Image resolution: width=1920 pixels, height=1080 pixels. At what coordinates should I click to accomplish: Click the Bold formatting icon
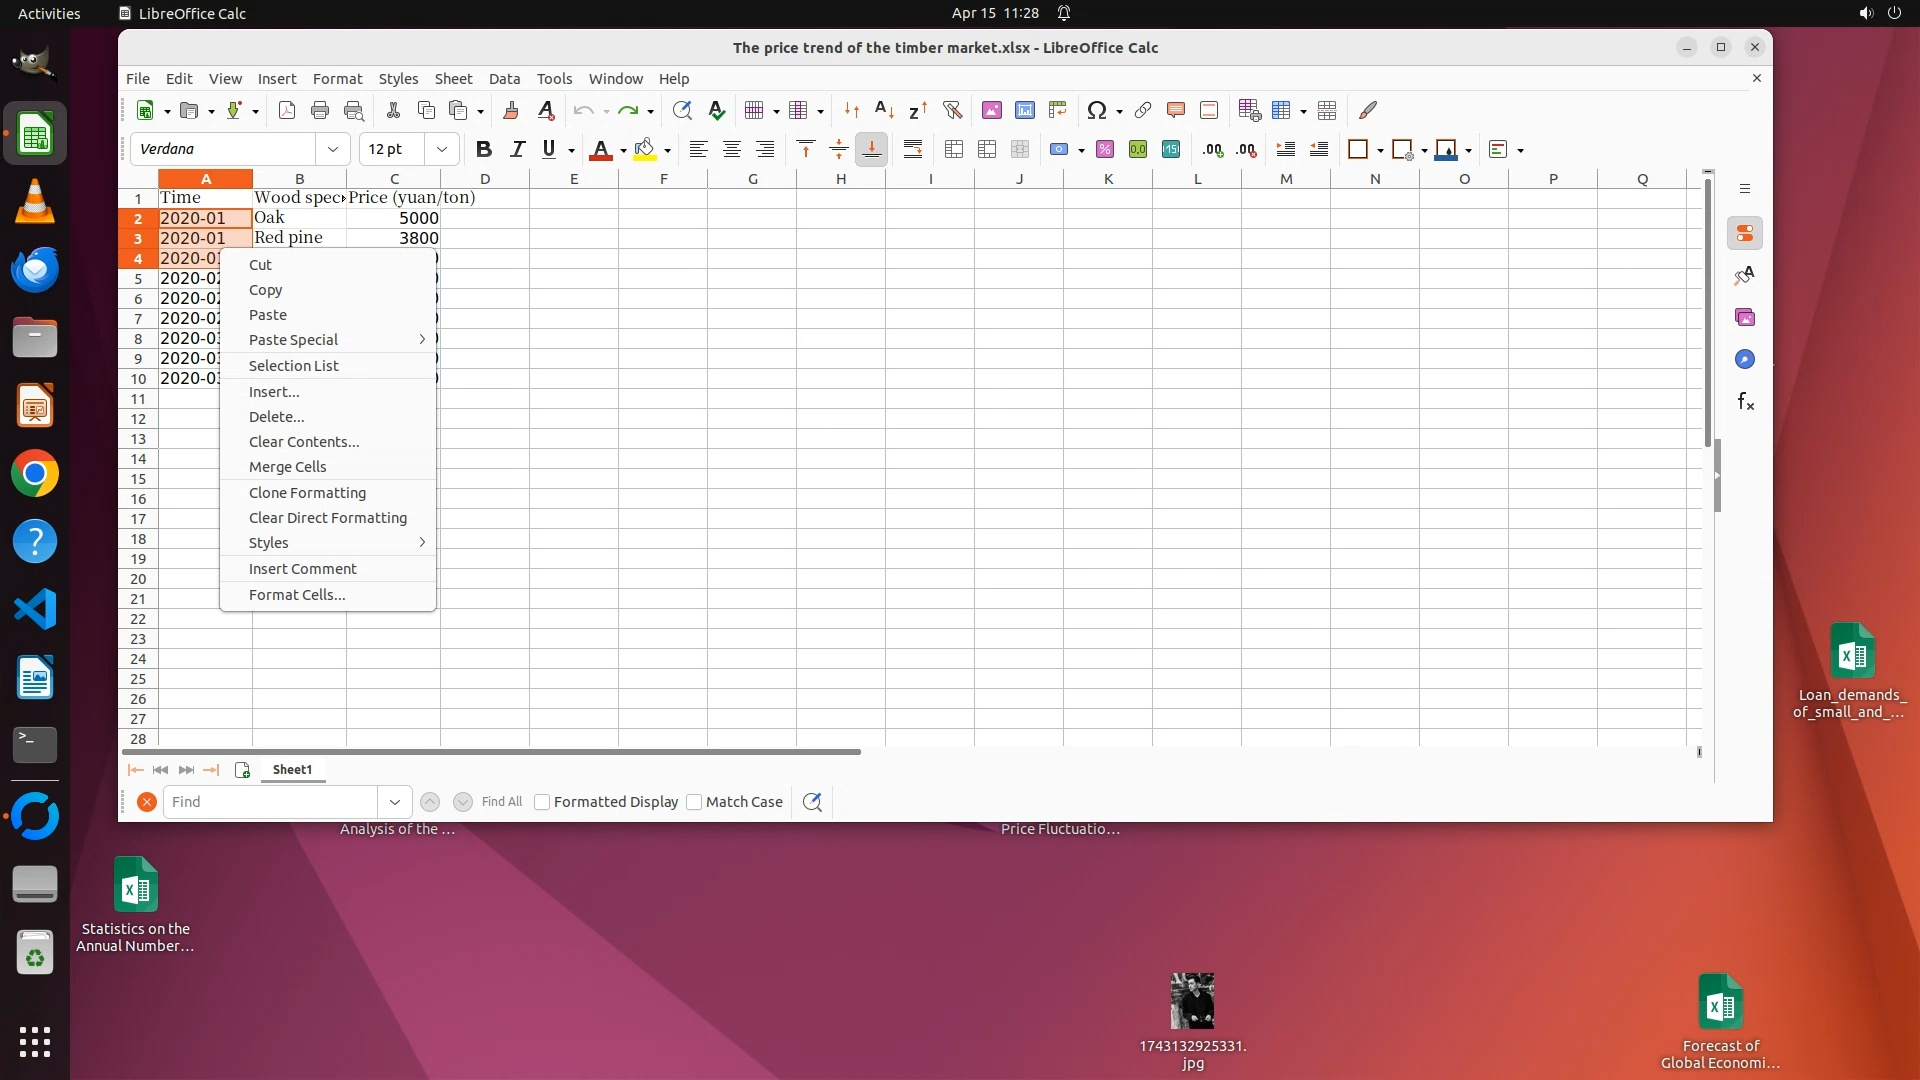[484, 150]
